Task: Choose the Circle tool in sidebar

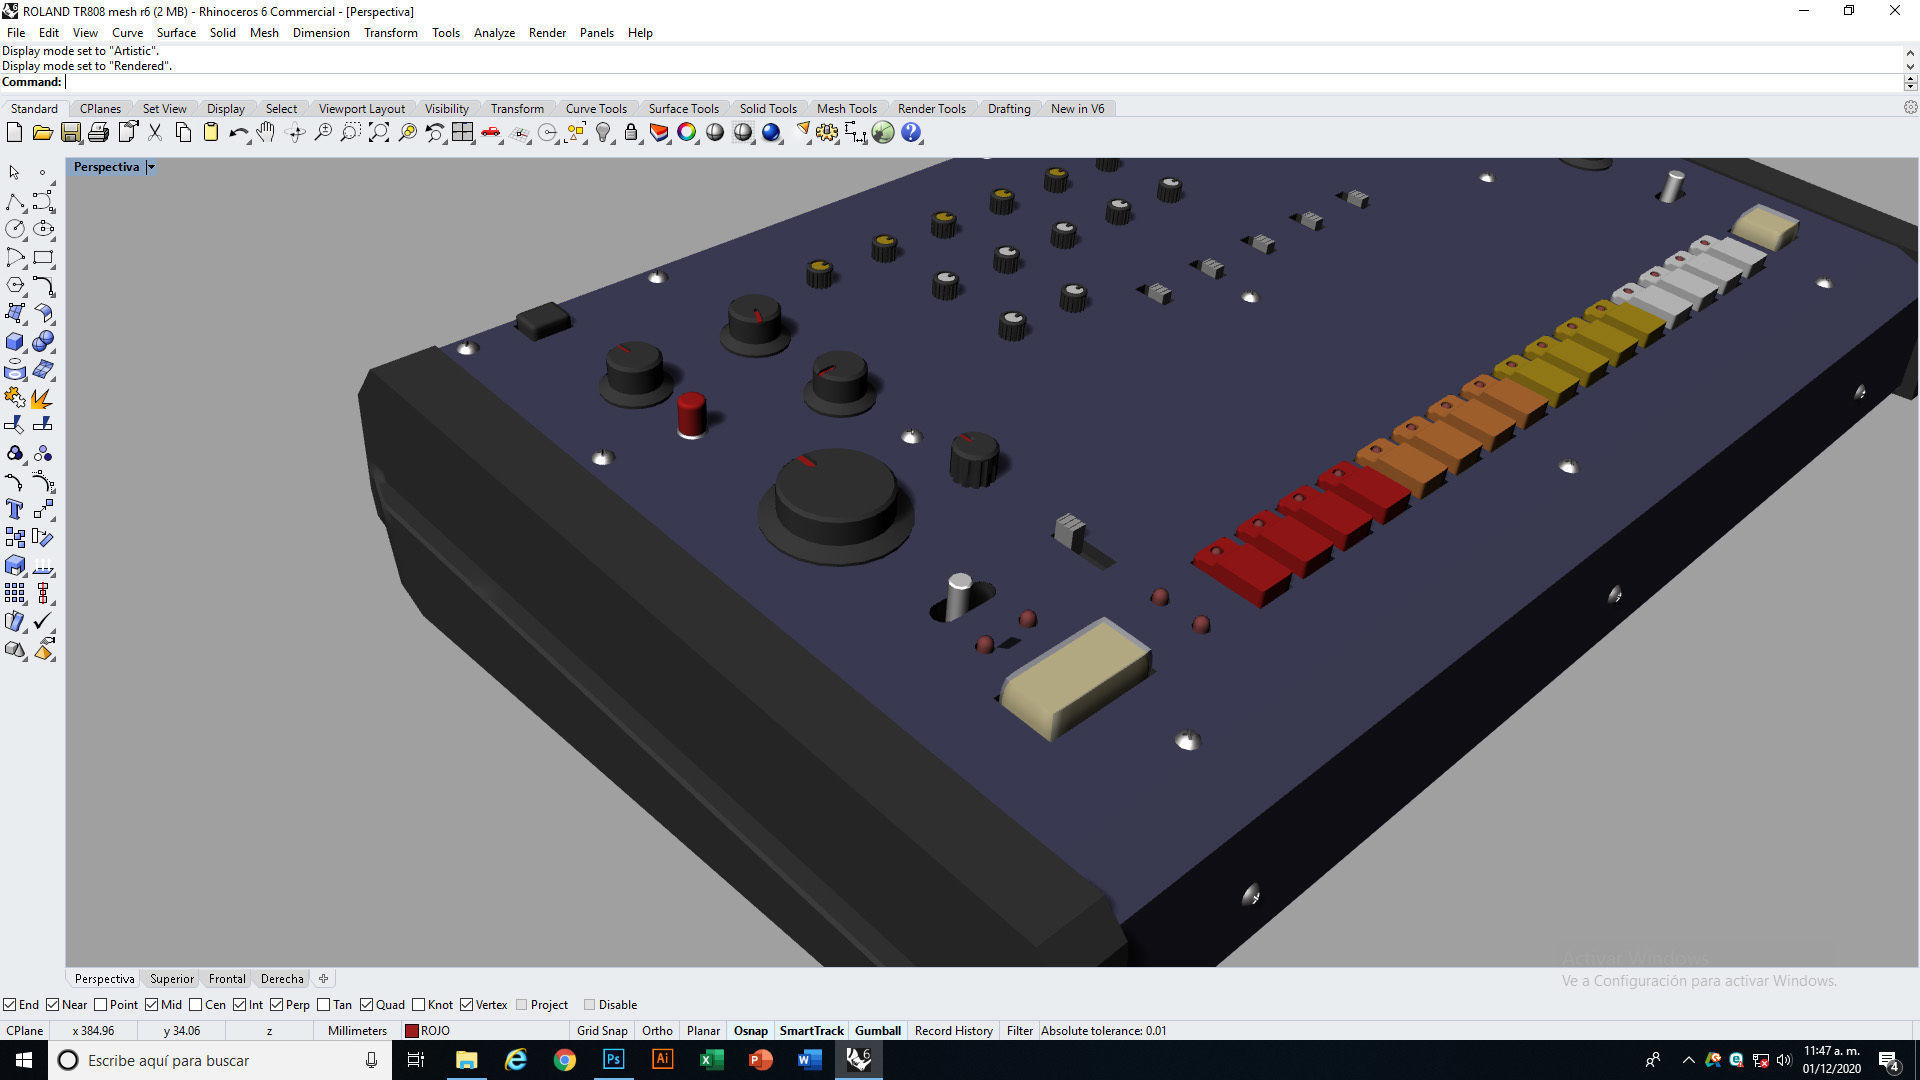Action: [14, 229]
